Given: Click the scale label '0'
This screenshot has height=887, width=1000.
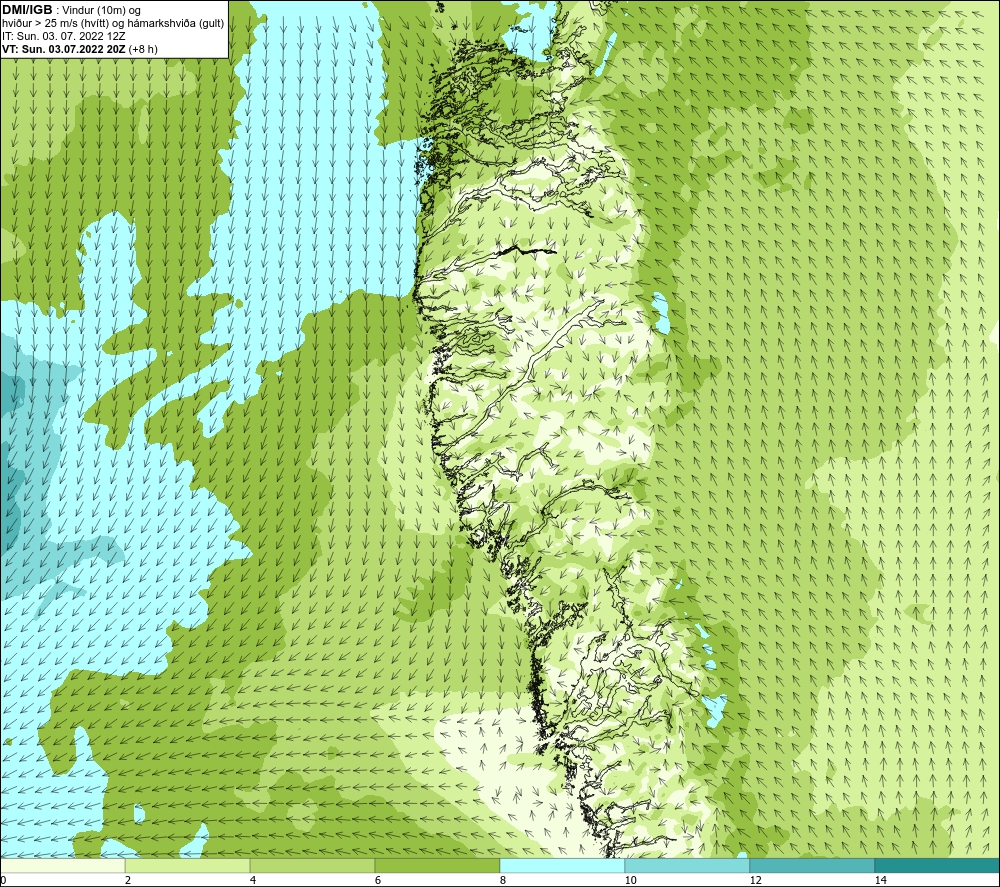Looking at the screenshot, I should (x=3, y=880).
